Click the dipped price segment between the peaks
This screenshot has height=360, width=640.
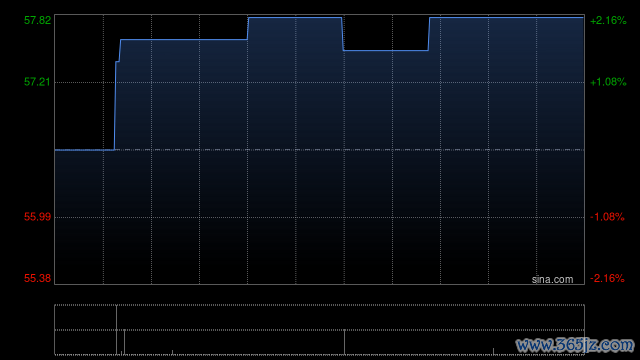click(386, 51)
